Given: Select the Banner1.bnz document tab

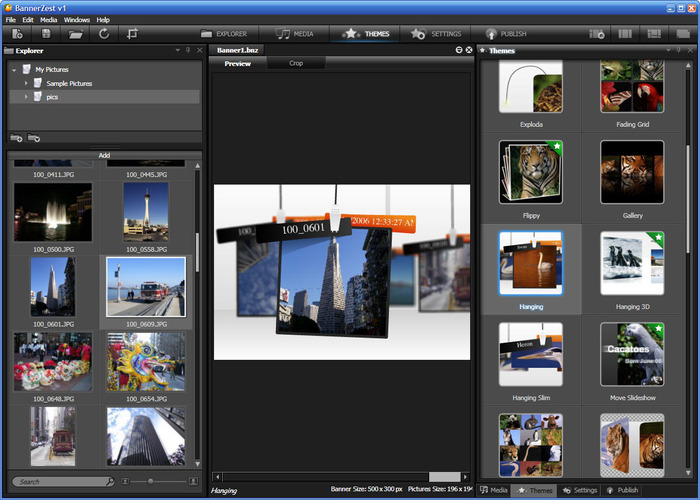Looking at the screenshot, I should coord(238,50).
